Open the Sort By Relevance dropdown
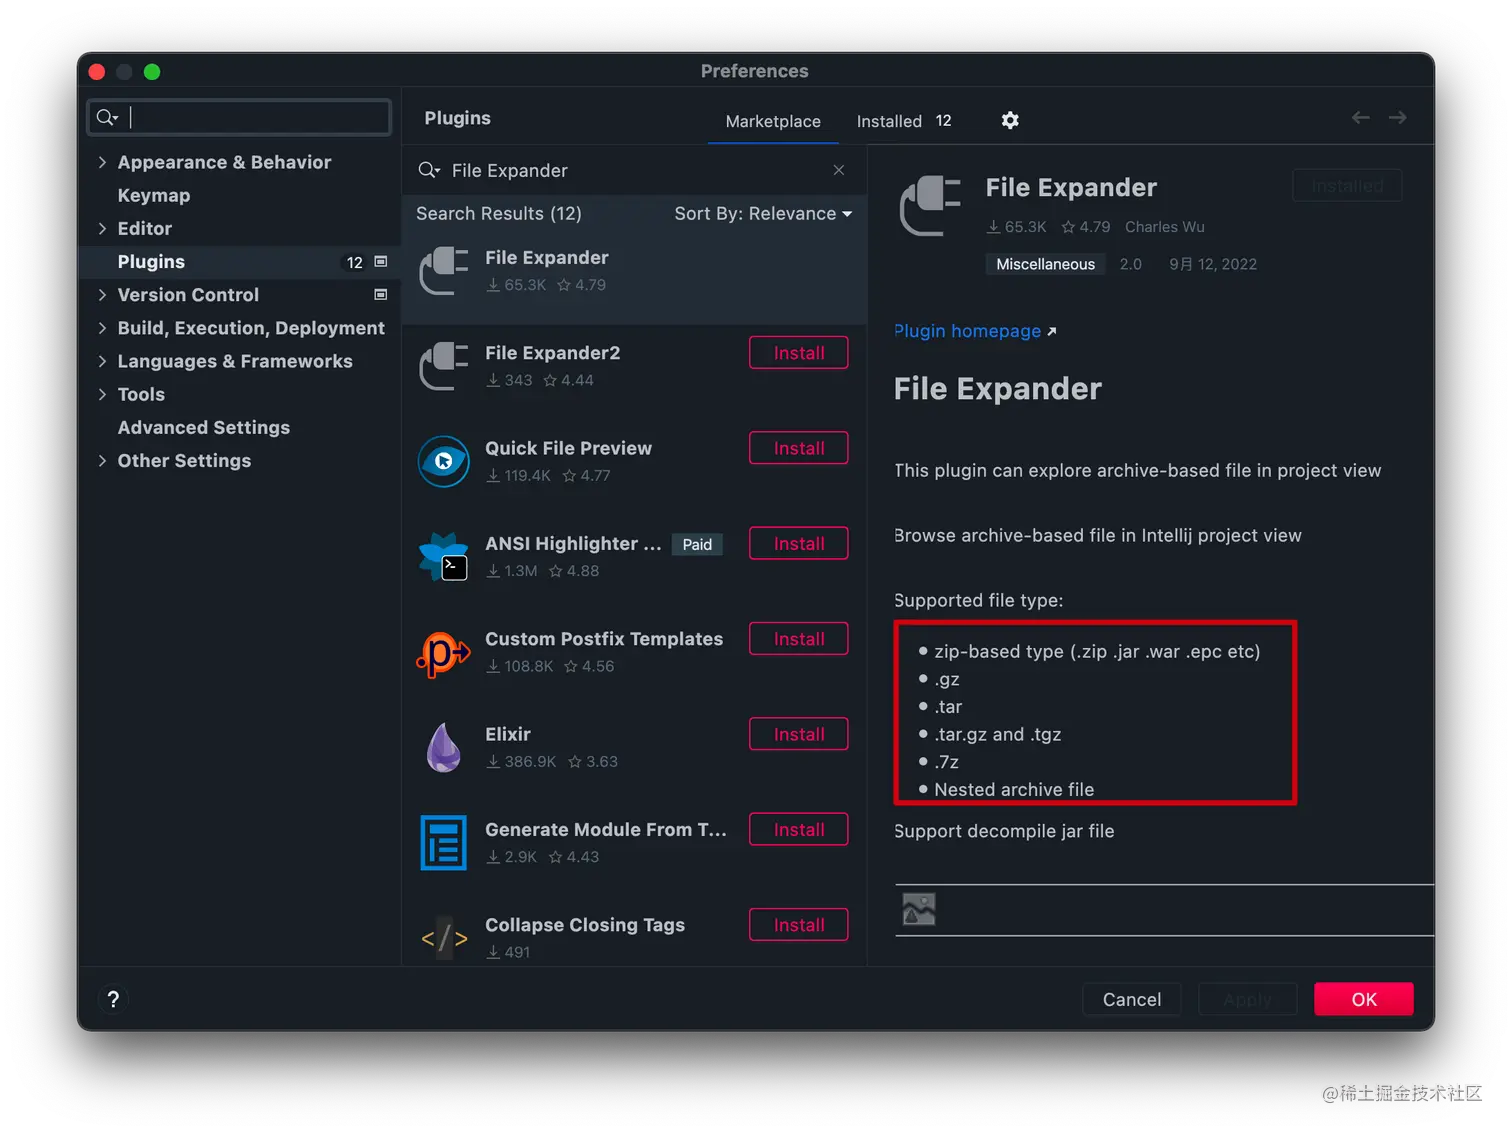The width and height of the screenshot is (1512, 1133). coord(763,213)
